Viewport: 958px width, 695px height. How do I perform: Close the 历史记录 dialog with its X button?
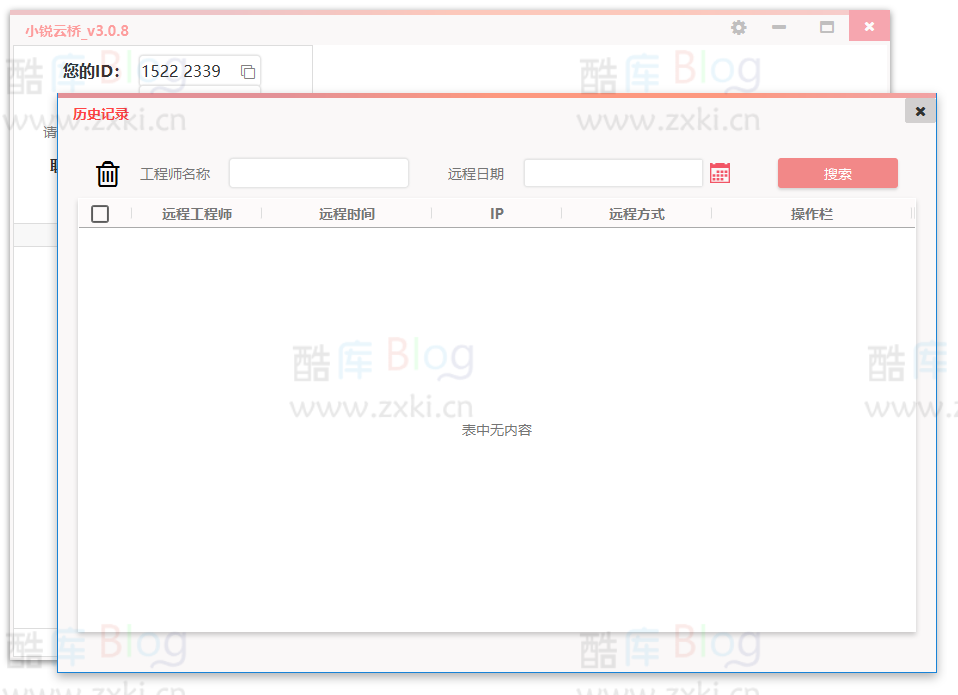pos(919,110)
